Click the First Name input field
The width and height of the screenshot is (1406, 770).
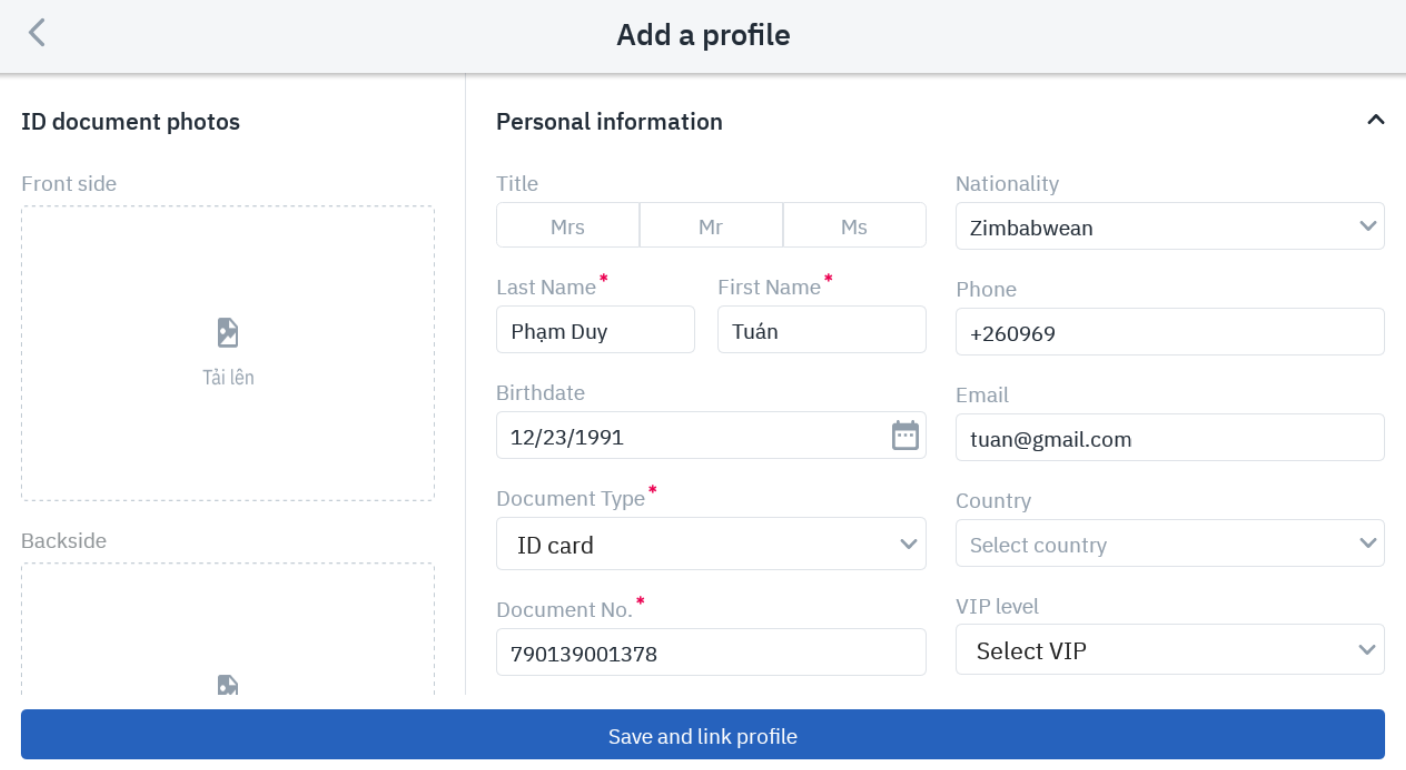tap(821, 331)
